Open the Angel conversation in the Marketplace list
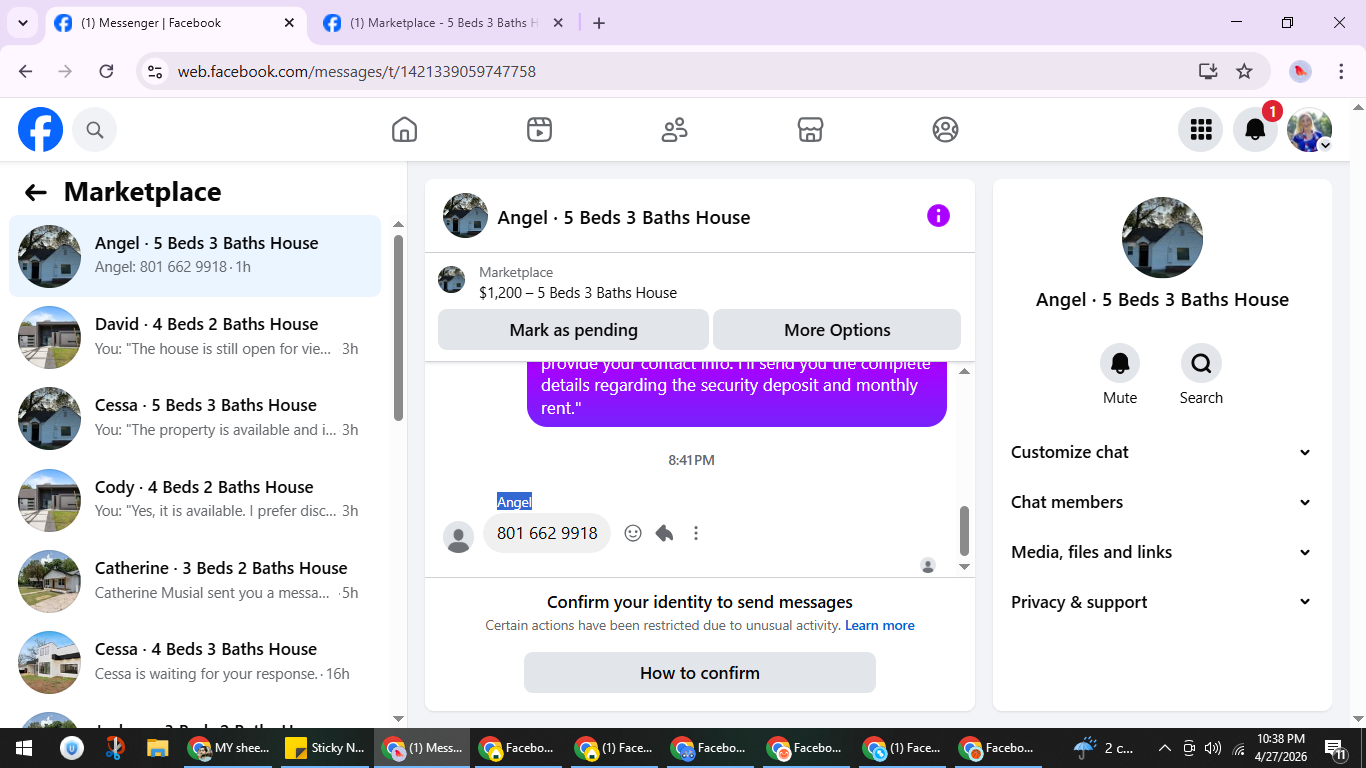1366x768 pixels. [x=195, y=256]
